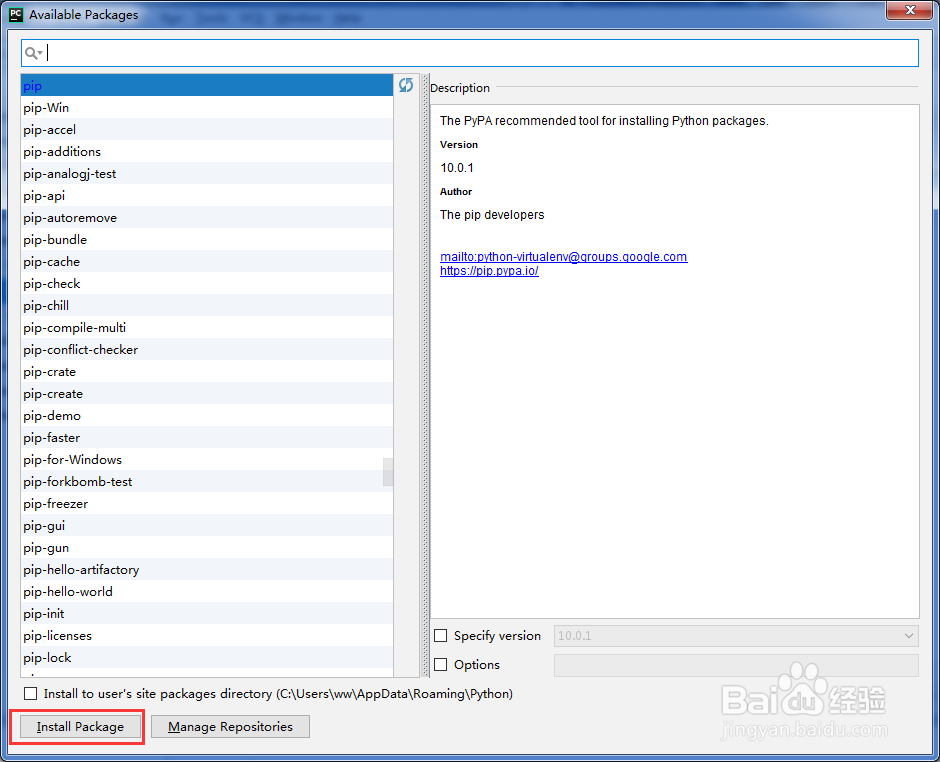Screen dimensions: 940x762
Task: Select the pip-init package
Action: pos(207,613)
